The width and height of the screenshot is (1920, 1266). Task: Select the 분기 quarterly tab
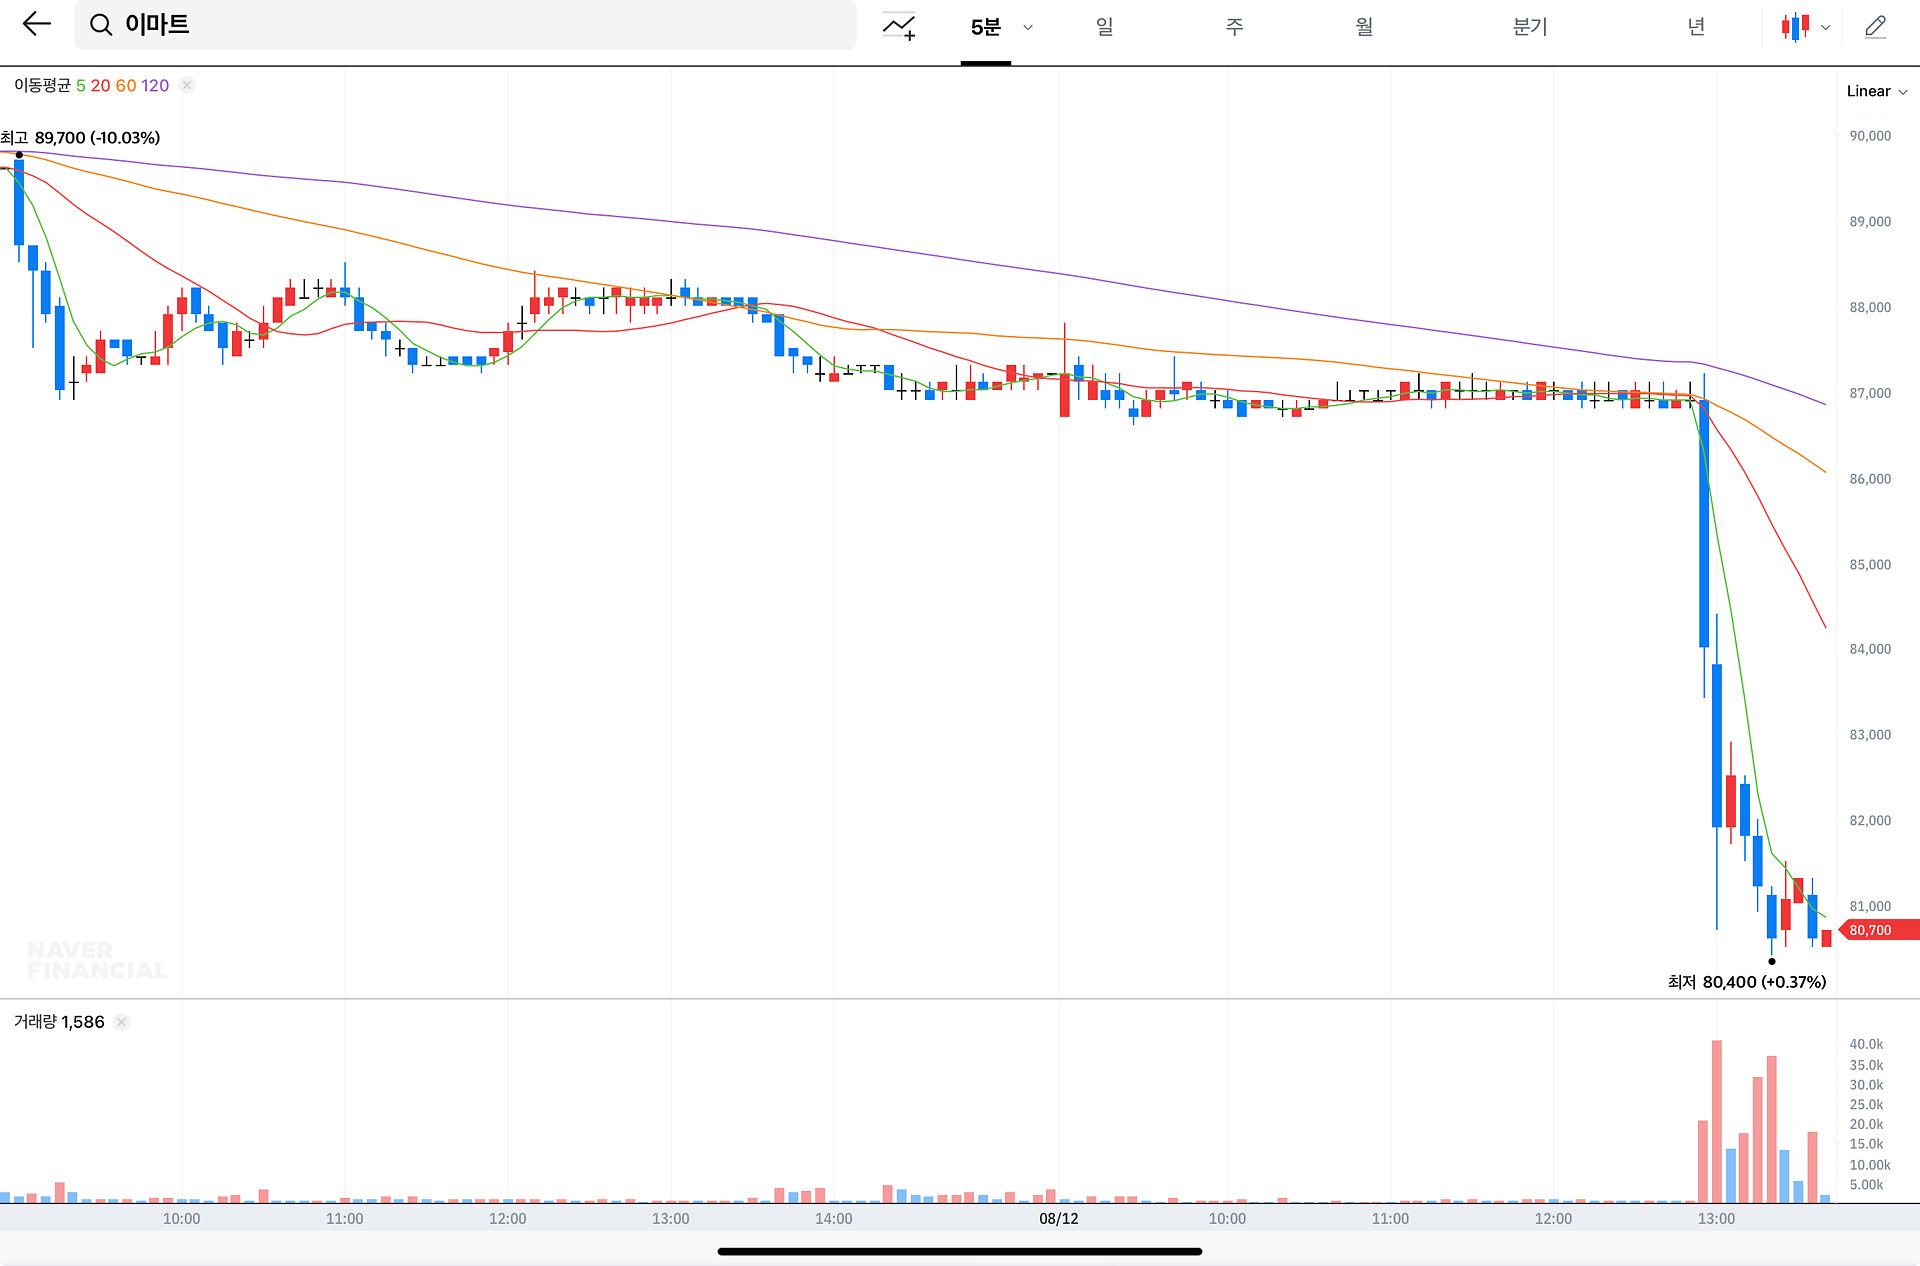coord(1530,27)
